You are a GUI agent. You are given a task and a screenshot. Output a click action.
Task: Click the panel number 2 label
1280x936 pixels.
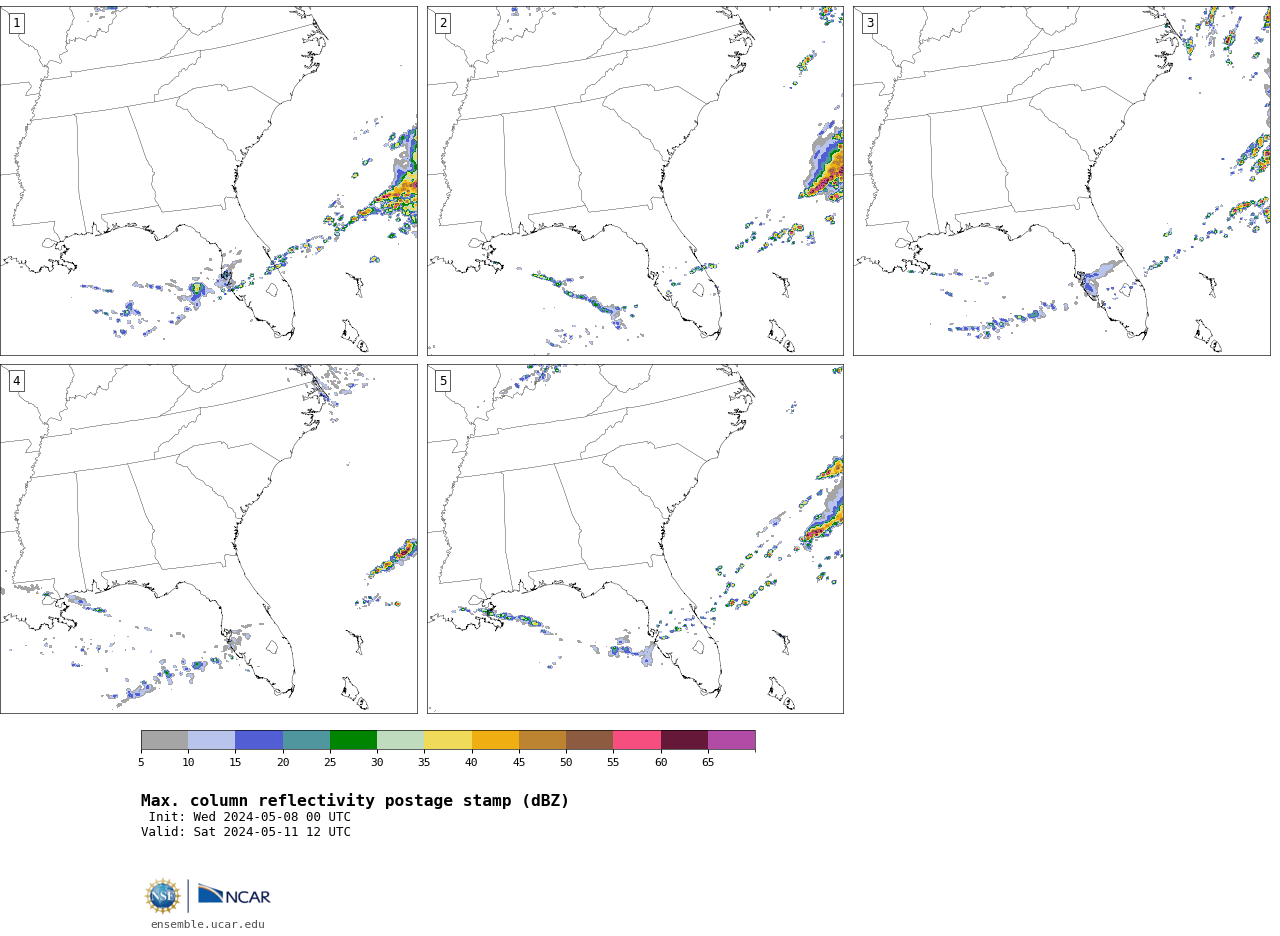[443, 23]
